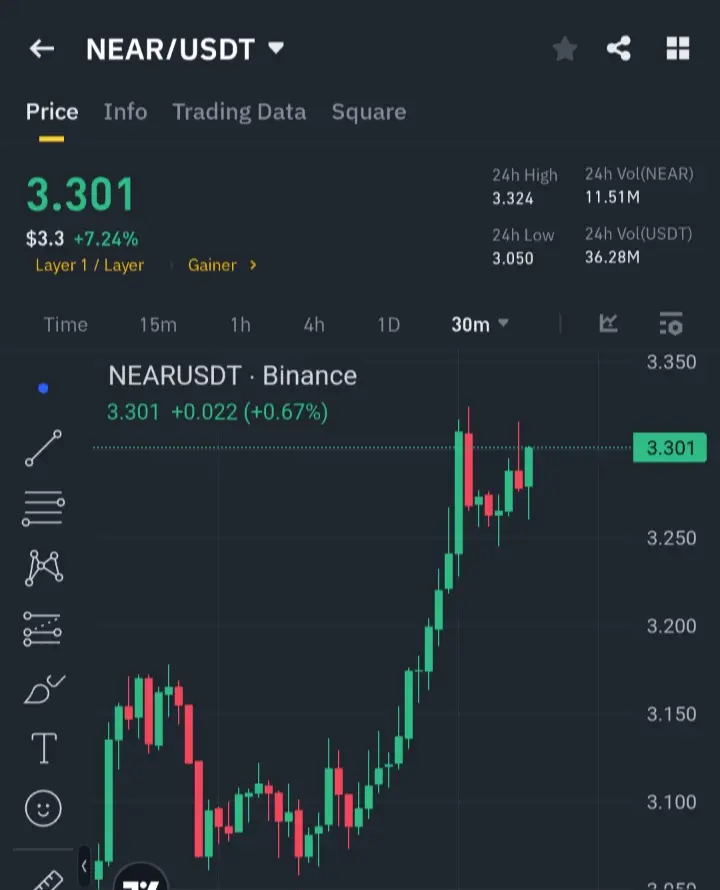Select the 1h chart interval
The image size is (720, 890).
(240, 325)
